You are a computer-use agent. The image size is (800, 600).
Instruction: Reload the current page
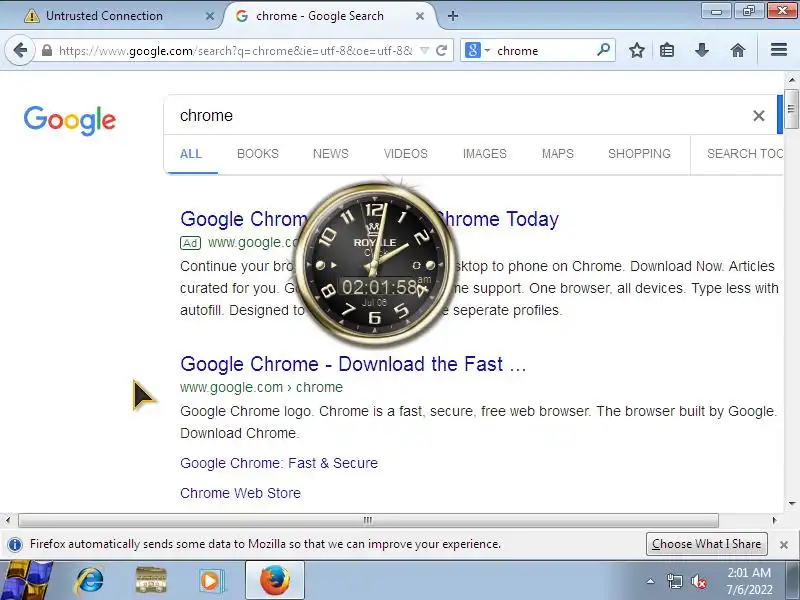(442, 51)
